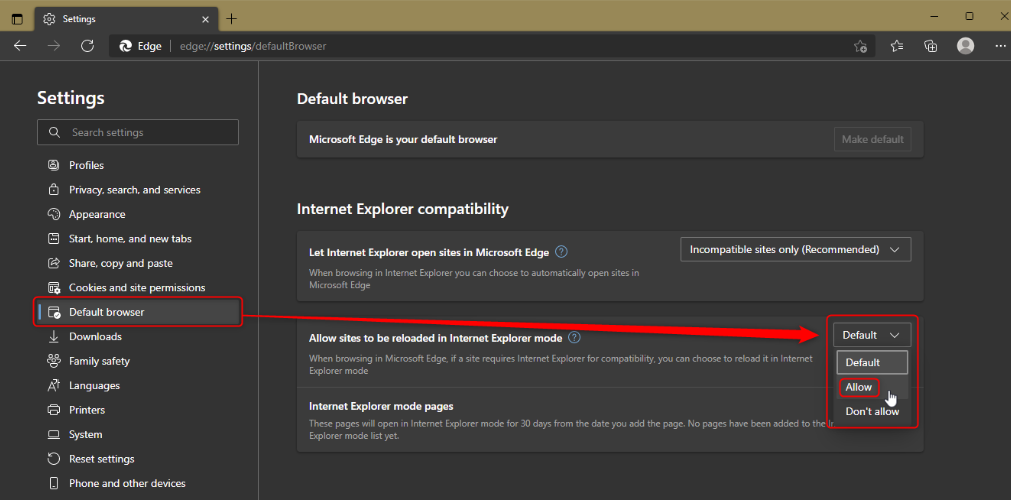The width and height of the screenshot is (1011, 500).
Task: Click the forward navigation arrow
Action: 54,46
